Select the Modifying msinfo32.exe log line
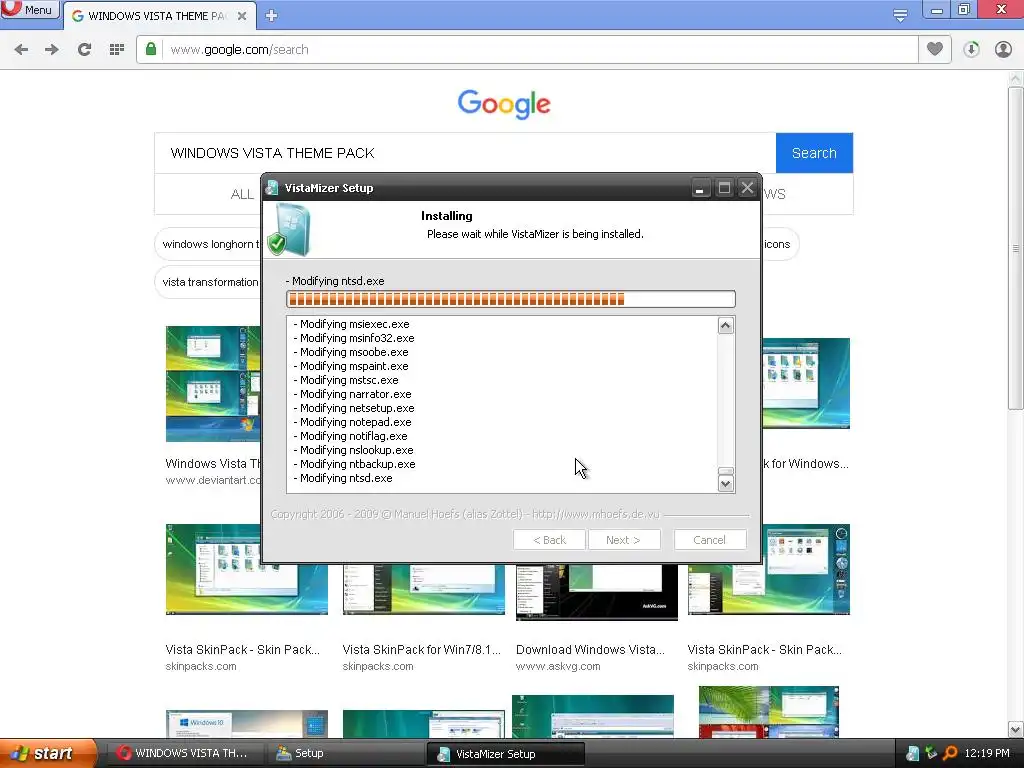 tap(354, 338)
